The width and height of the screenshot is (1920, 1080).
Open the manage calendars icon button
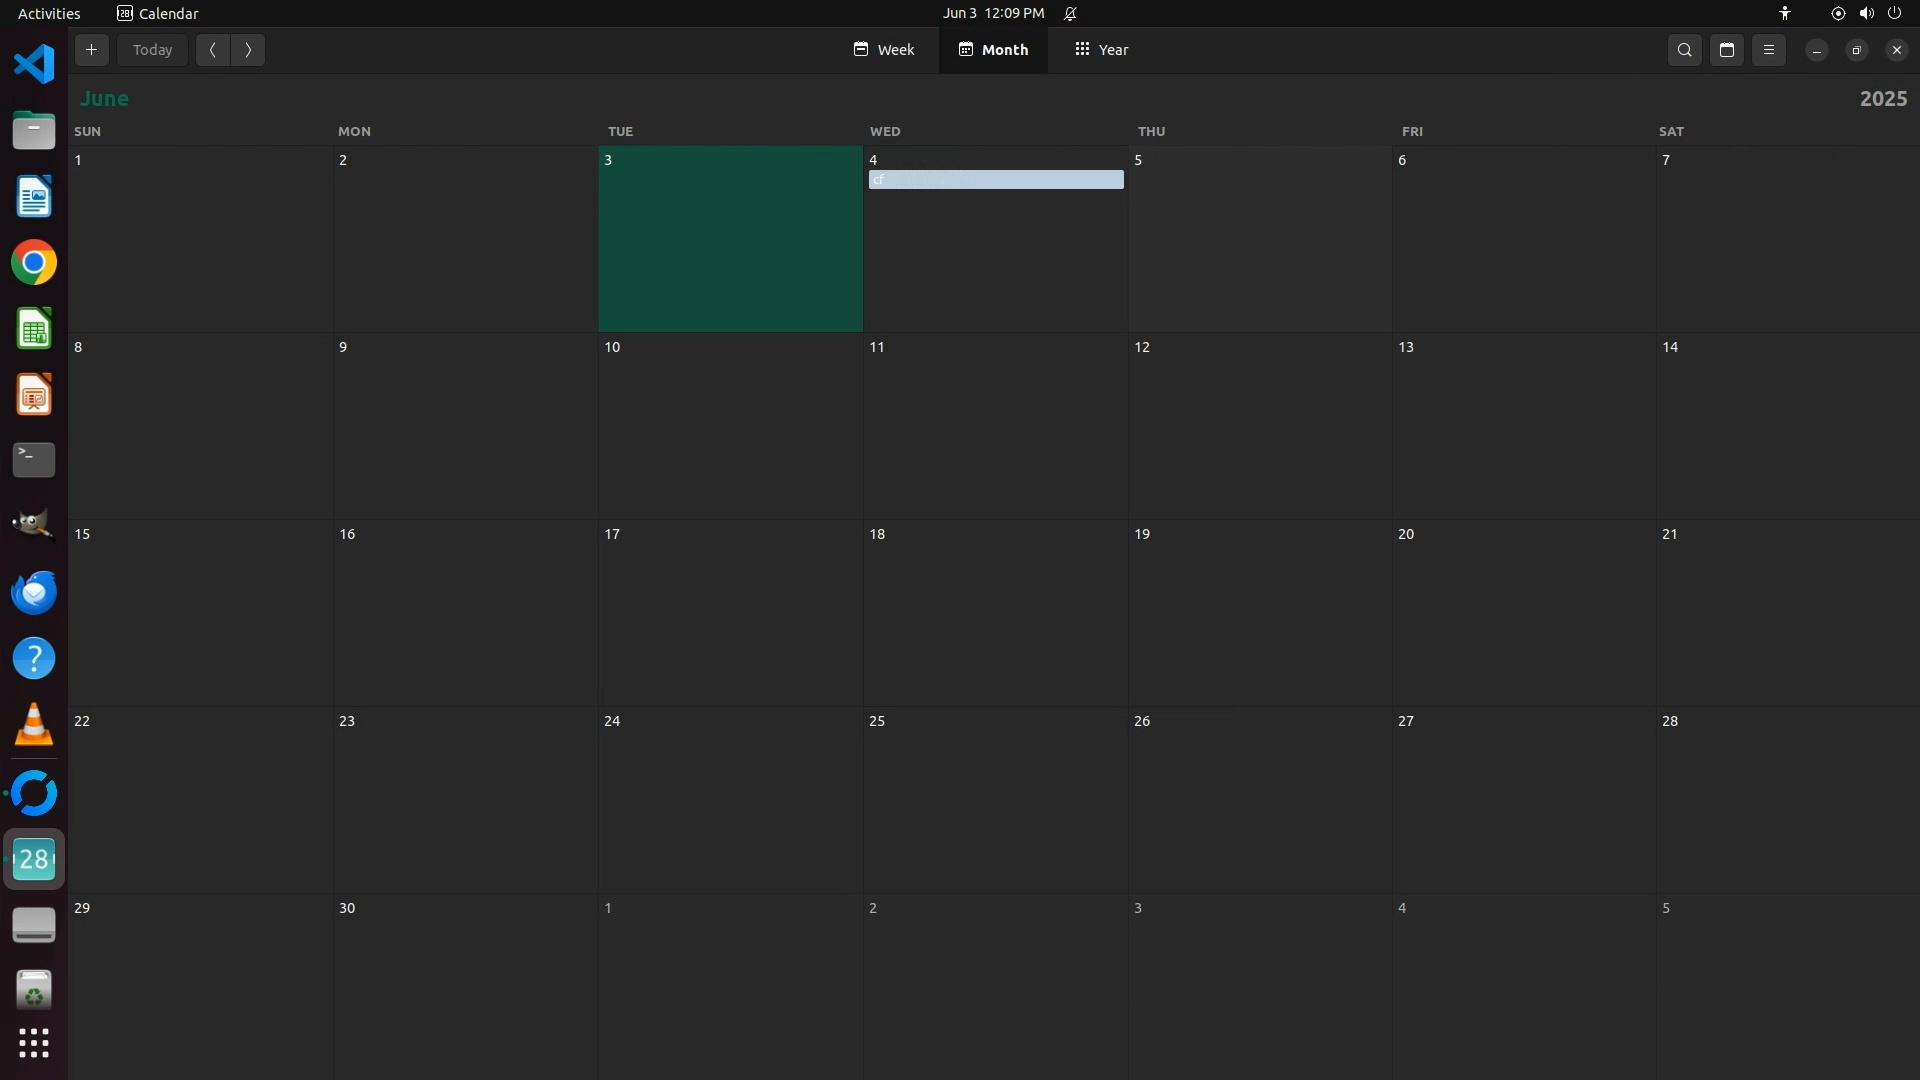pyautogui.click(x=1727, y=50)
